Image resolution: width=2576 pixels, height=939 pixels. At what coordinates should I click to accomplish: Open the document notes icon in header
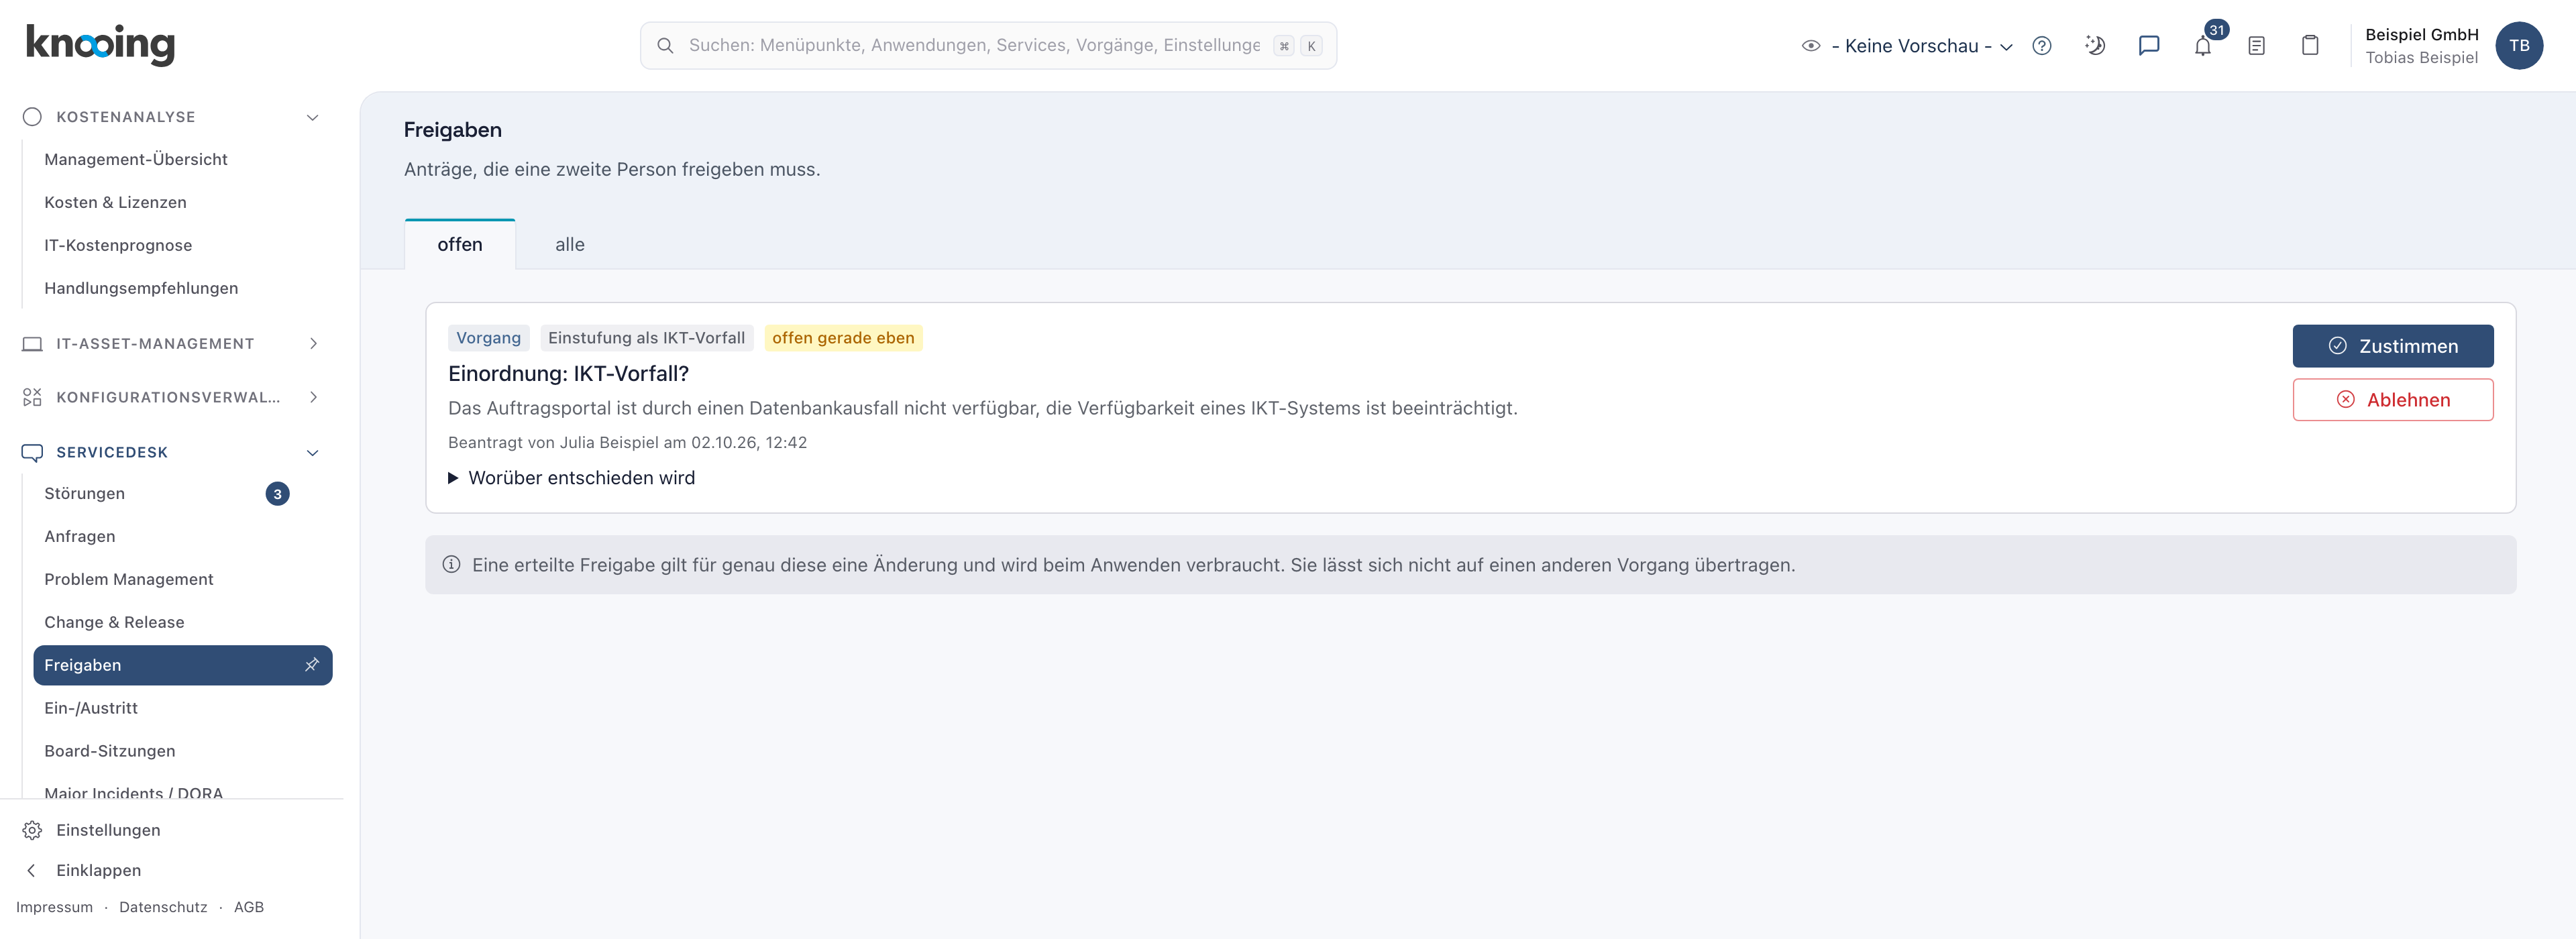[x=2256, y=46]
